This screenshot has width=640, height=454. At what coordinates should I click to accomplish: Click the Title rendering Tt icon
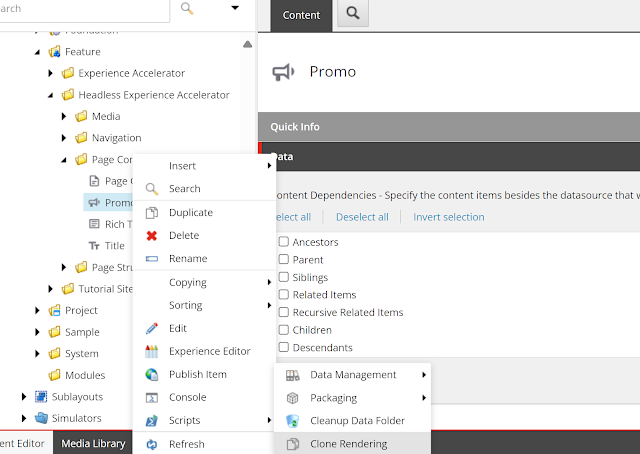click(x=94, y=246)
